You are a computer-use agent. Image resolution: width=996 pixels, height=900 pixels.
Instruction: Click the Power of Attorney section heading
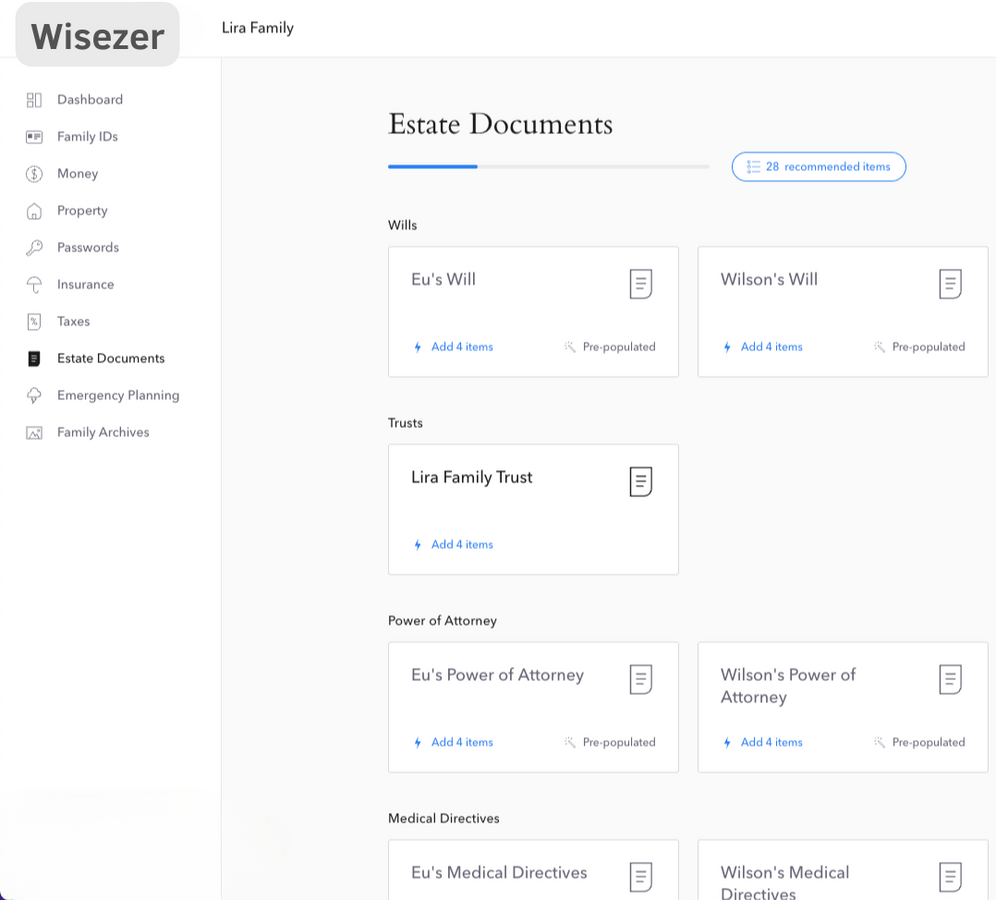442,621
